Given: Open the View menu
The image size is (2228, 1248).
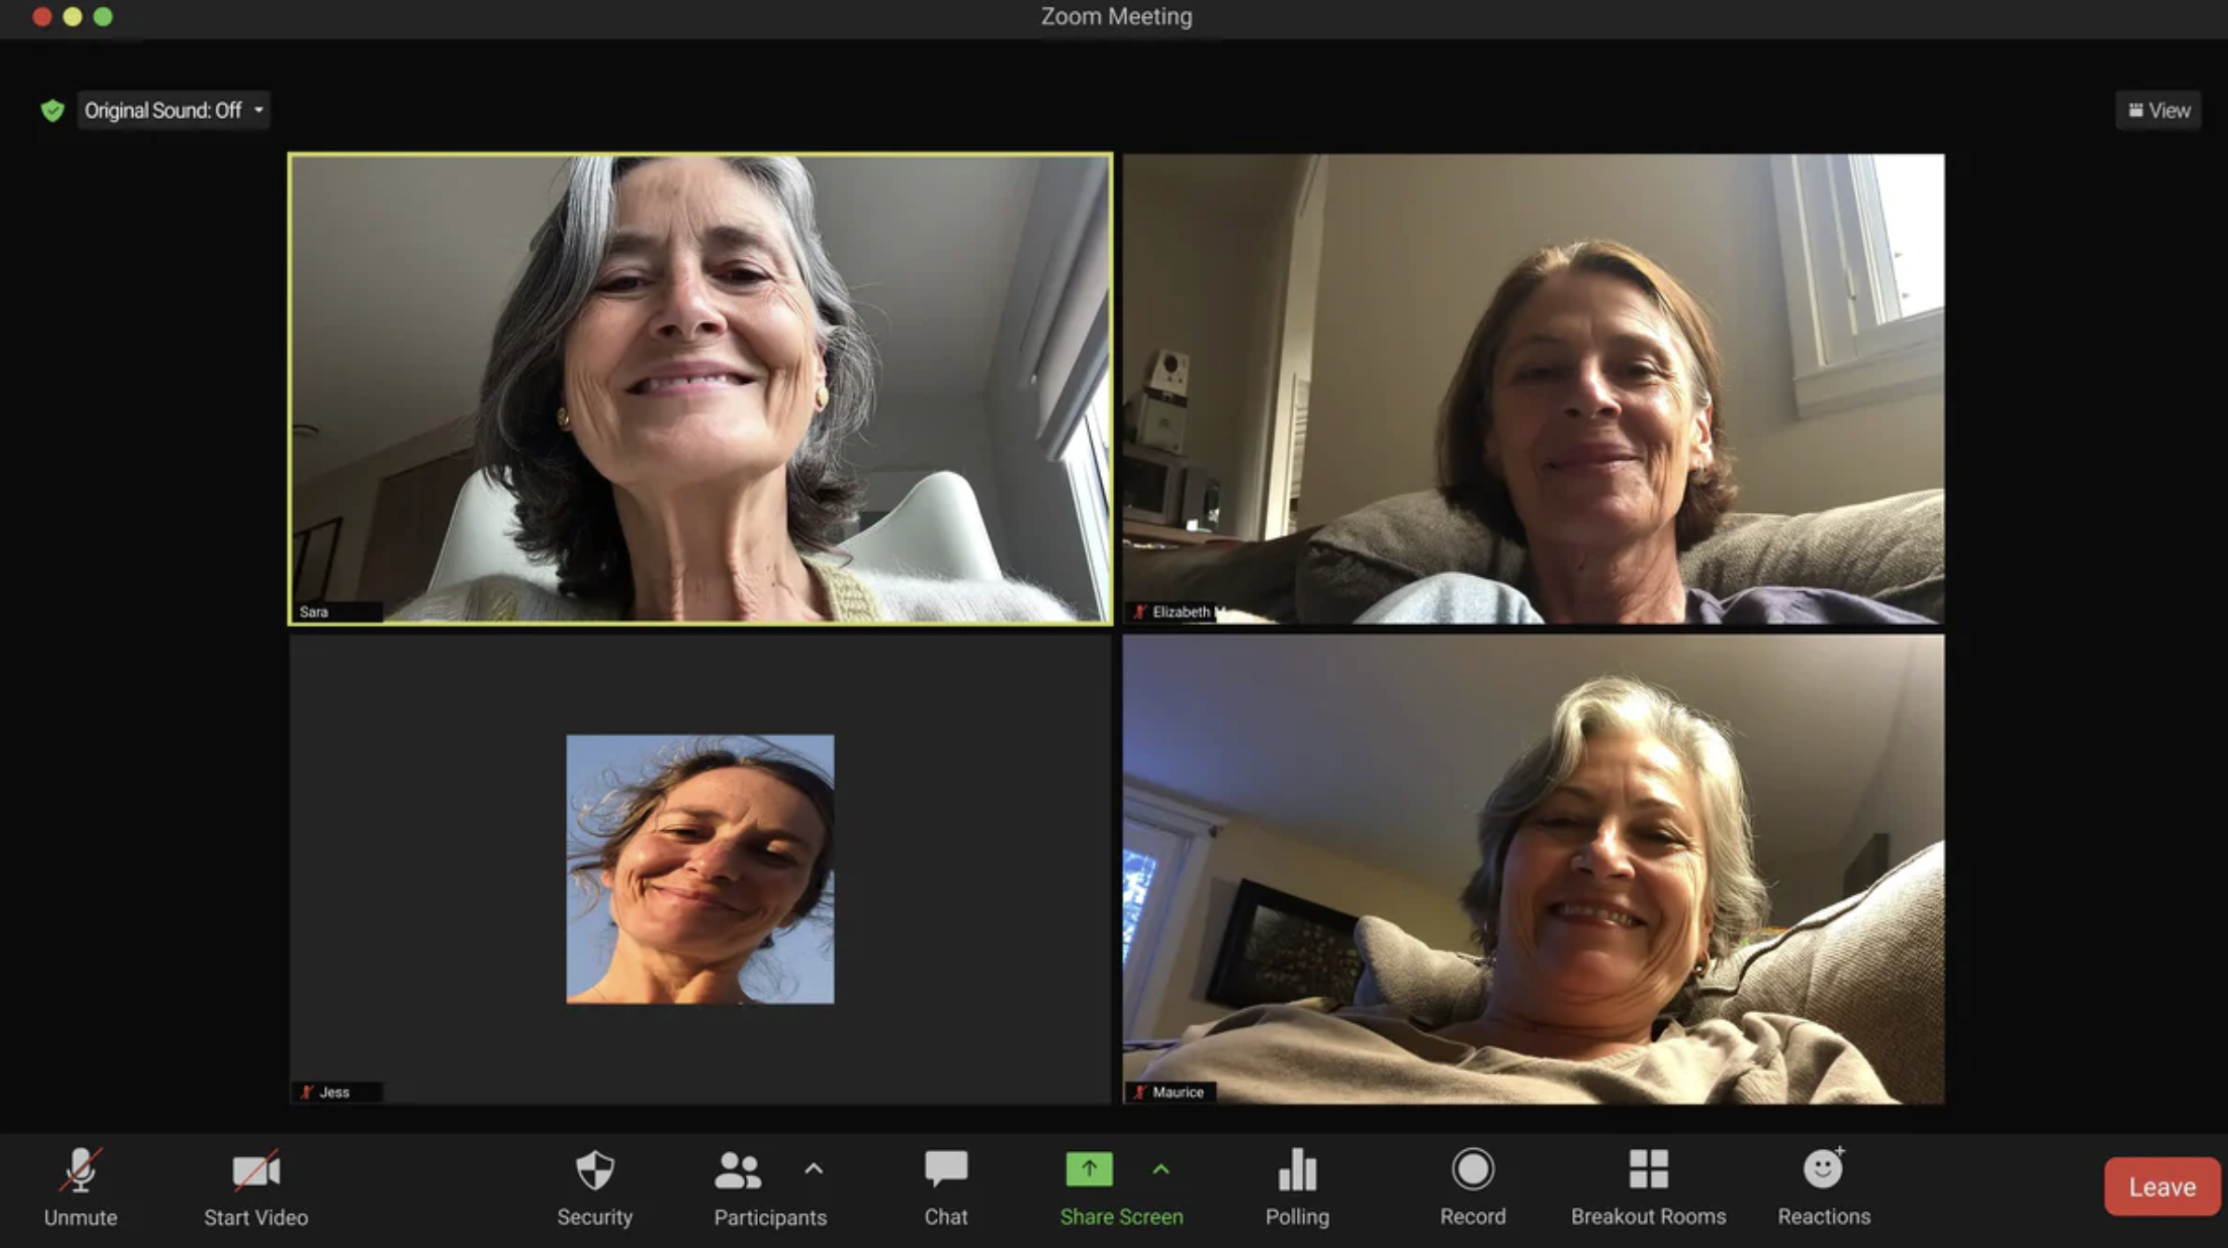Looking at the screenshot, I should tap(2158, 110).
